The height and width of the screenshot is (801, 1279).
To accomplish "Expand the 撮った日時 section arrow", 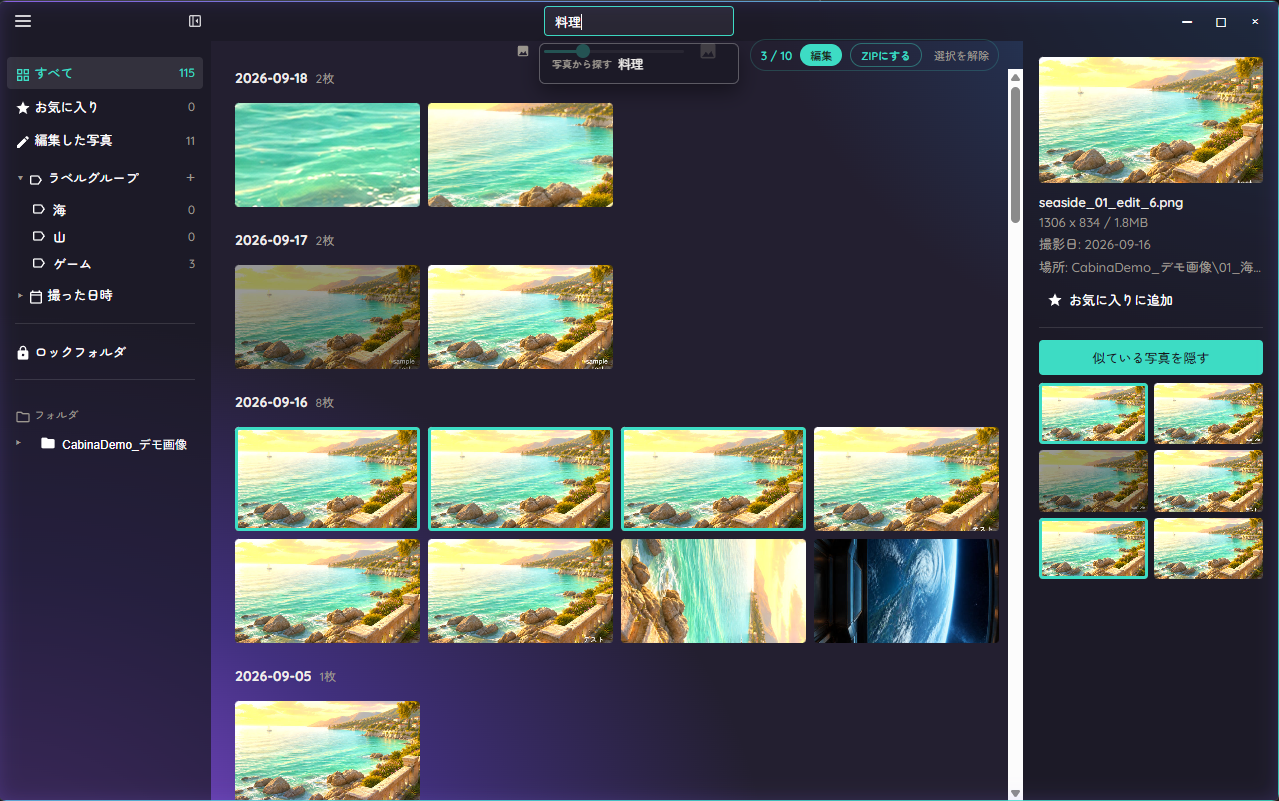I will coord(20,296).
